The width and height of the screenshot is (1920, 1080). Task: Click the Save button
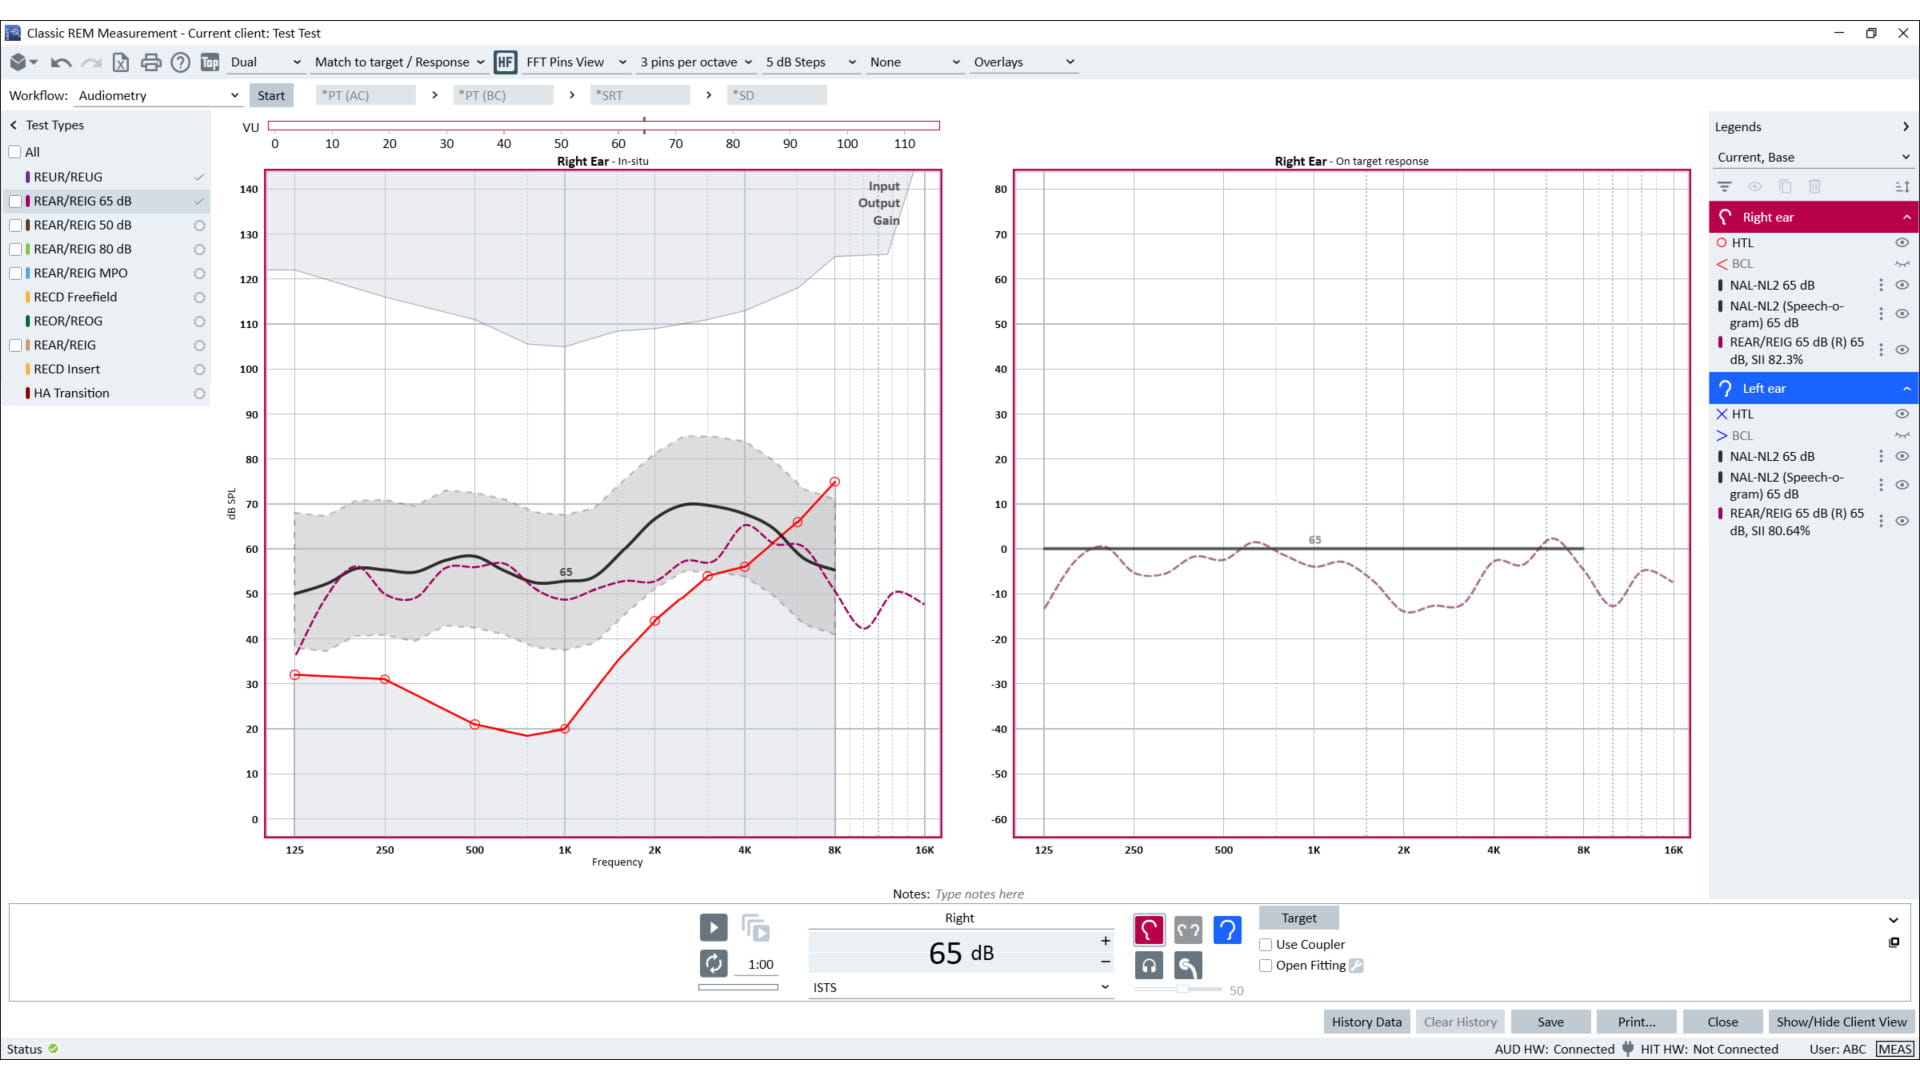tap(1550, 1022)
